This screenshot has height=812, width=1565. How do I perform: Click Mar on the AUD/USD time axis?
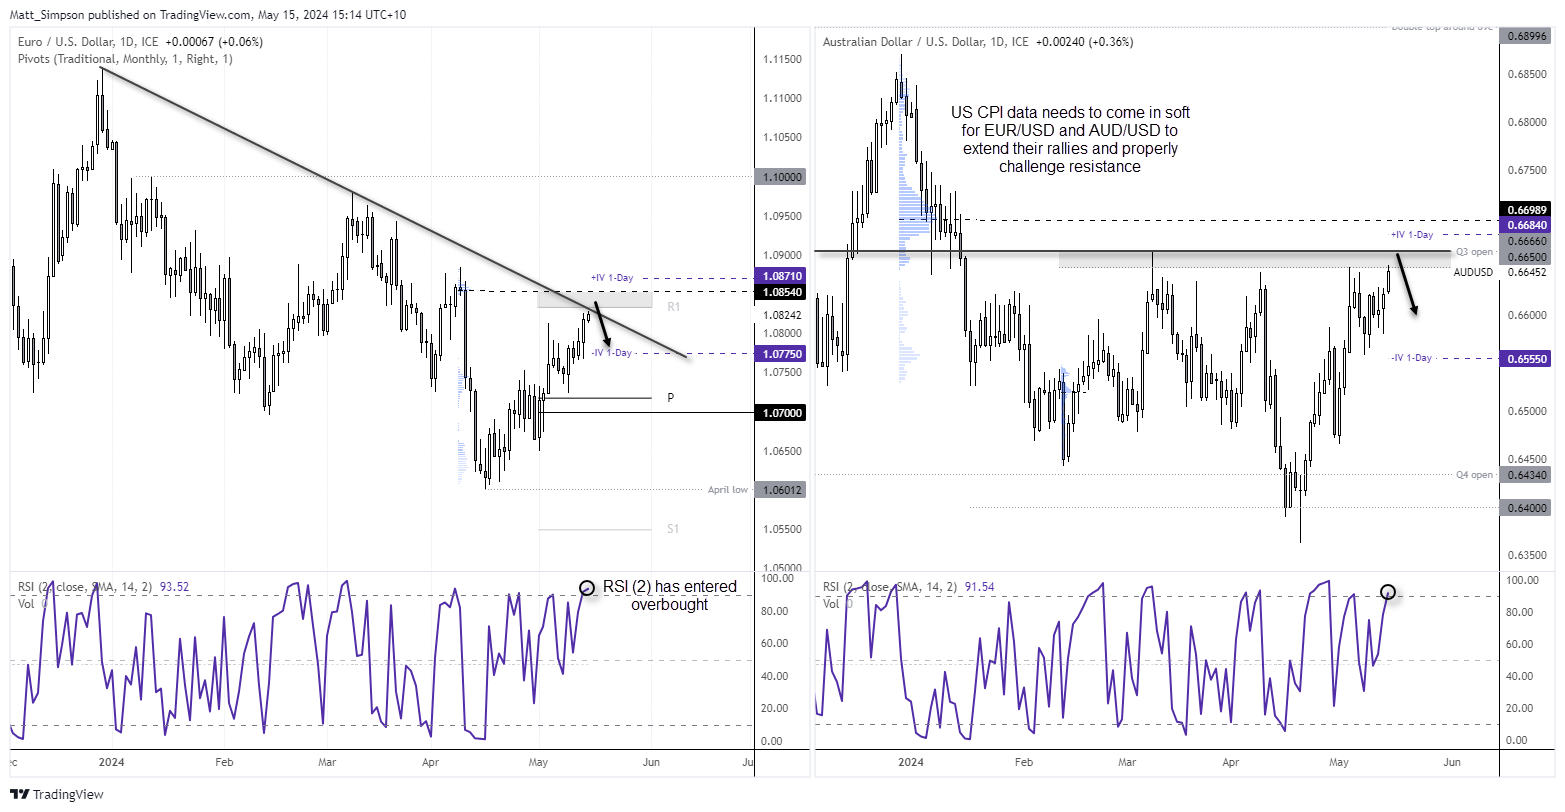click(1126, 762)
